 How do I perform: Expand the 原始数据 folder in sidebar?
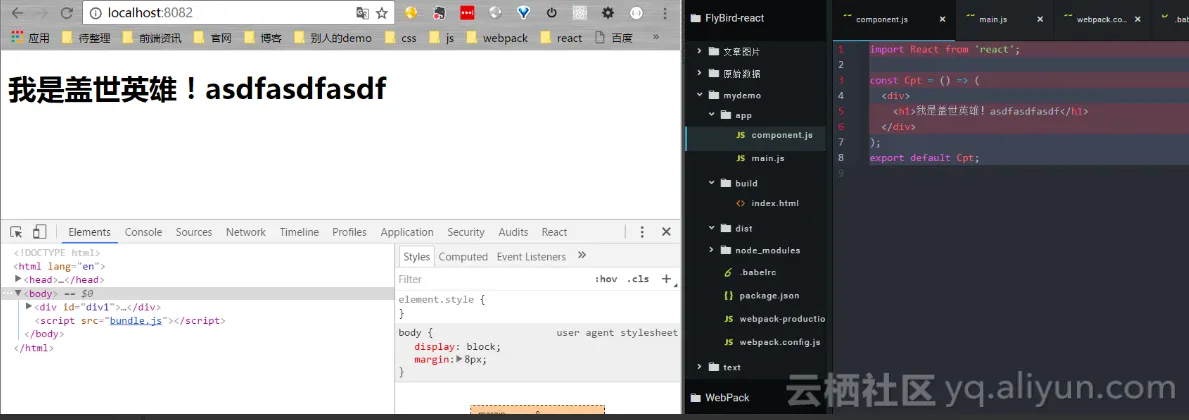pyautogui.click(x=700, y=74)
